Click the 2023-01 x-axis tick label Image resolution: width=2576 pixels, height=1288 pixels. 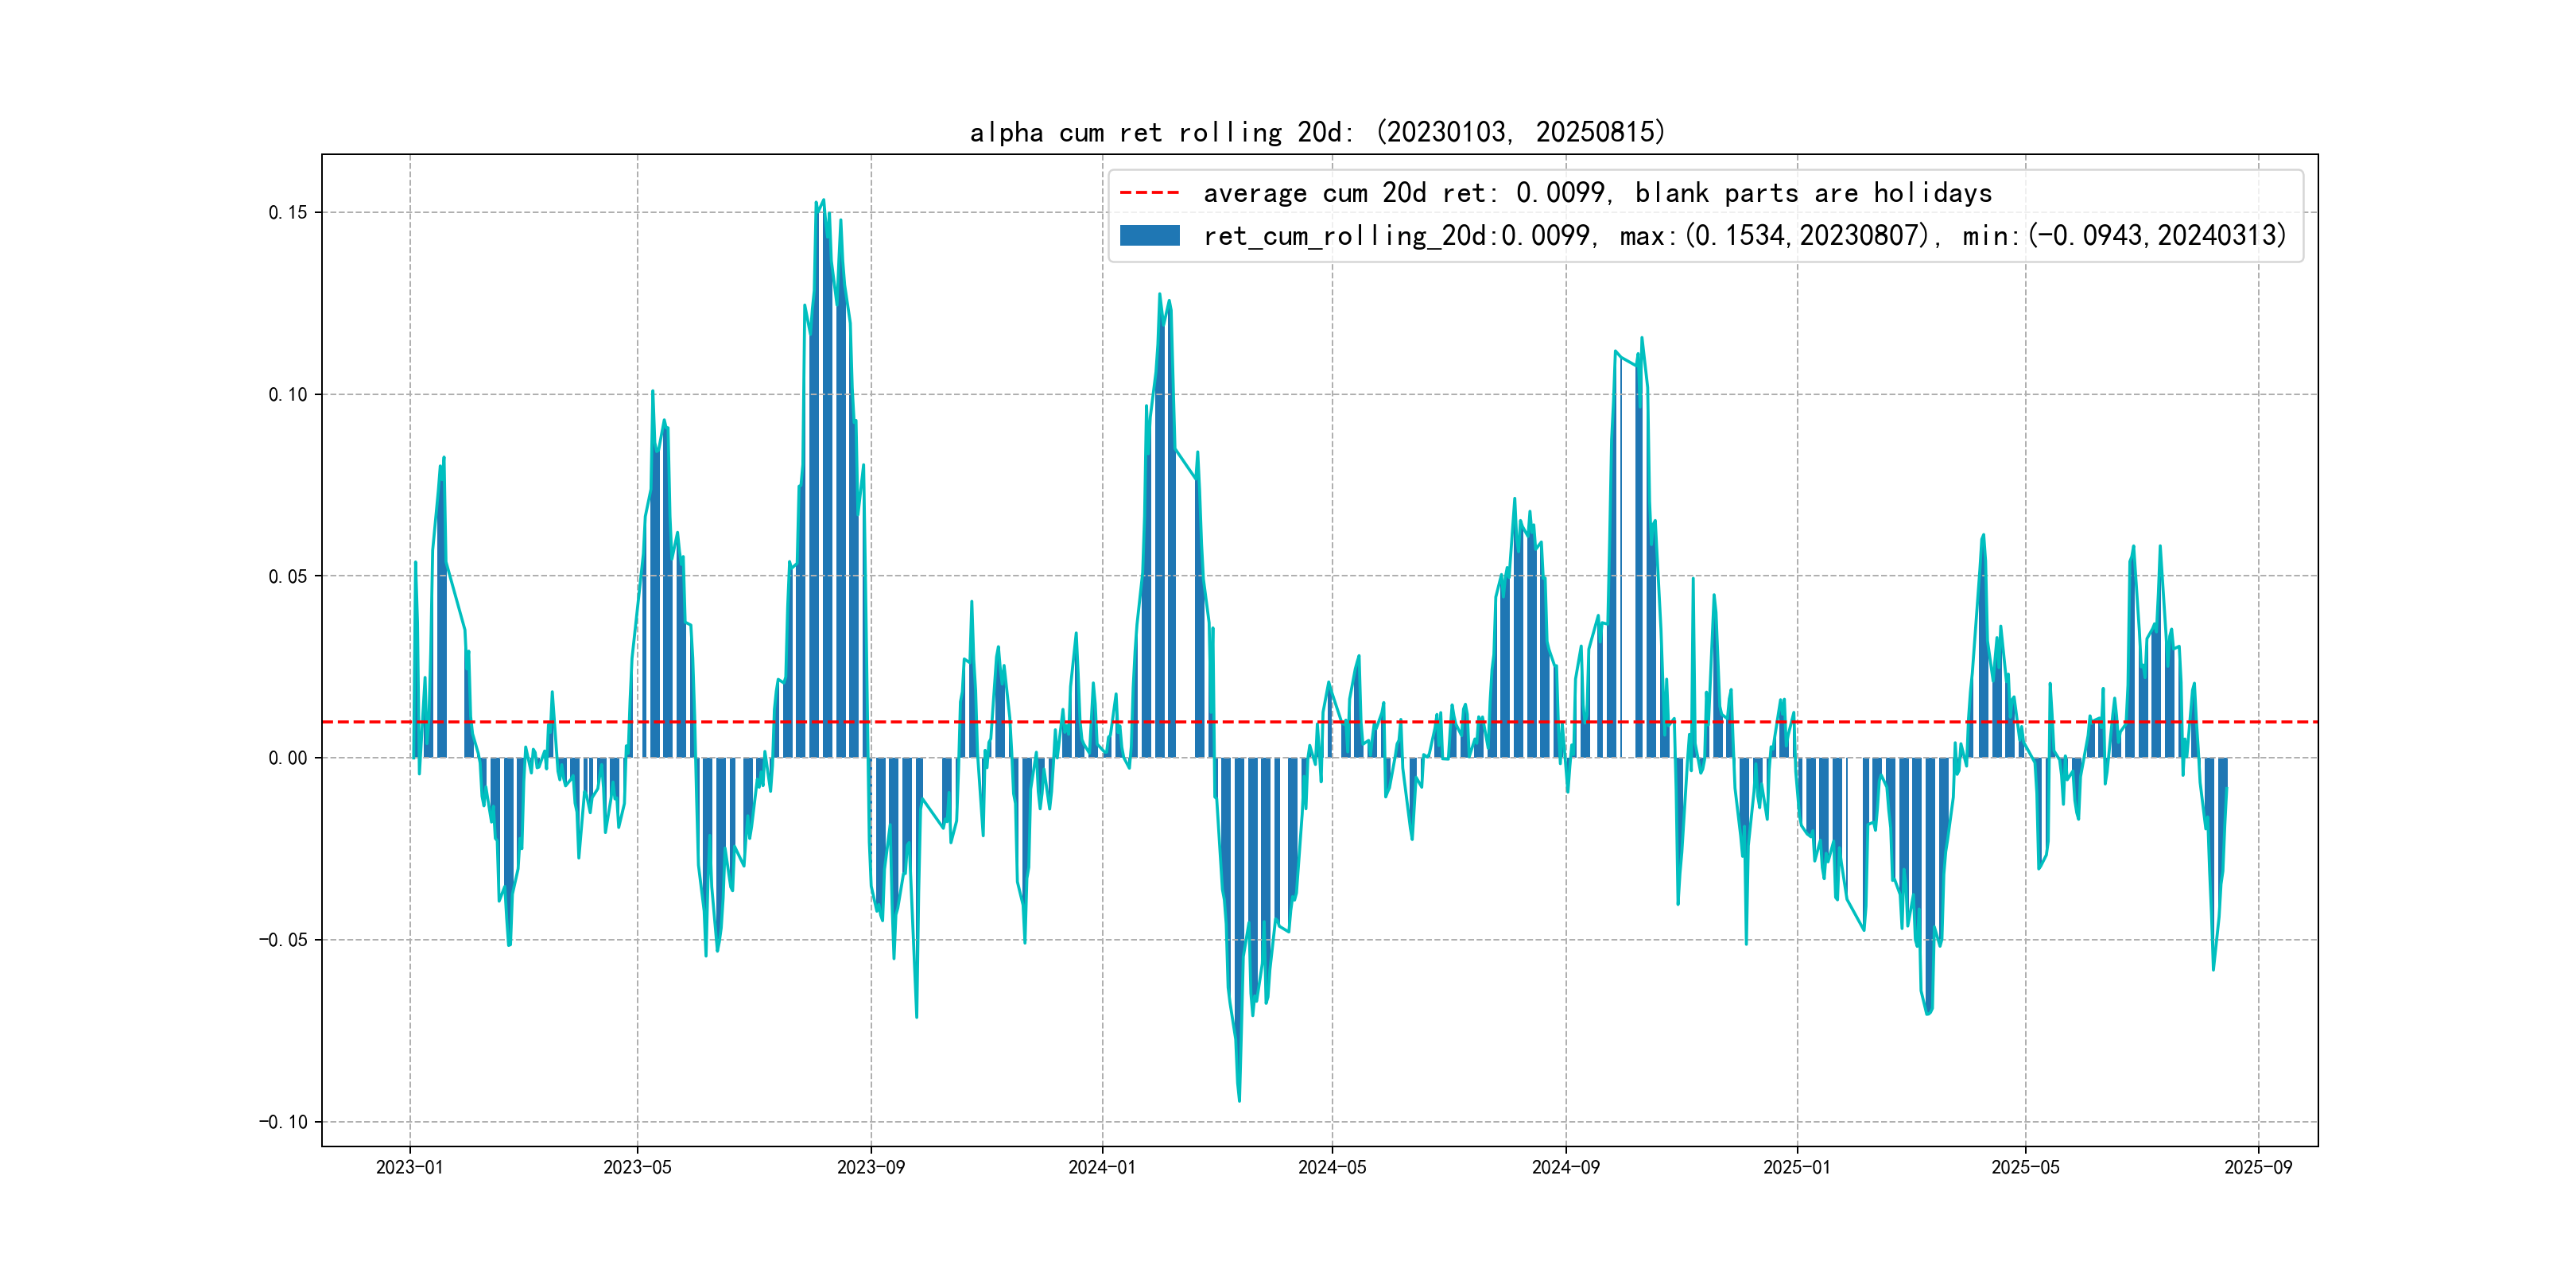point(409,1167)
